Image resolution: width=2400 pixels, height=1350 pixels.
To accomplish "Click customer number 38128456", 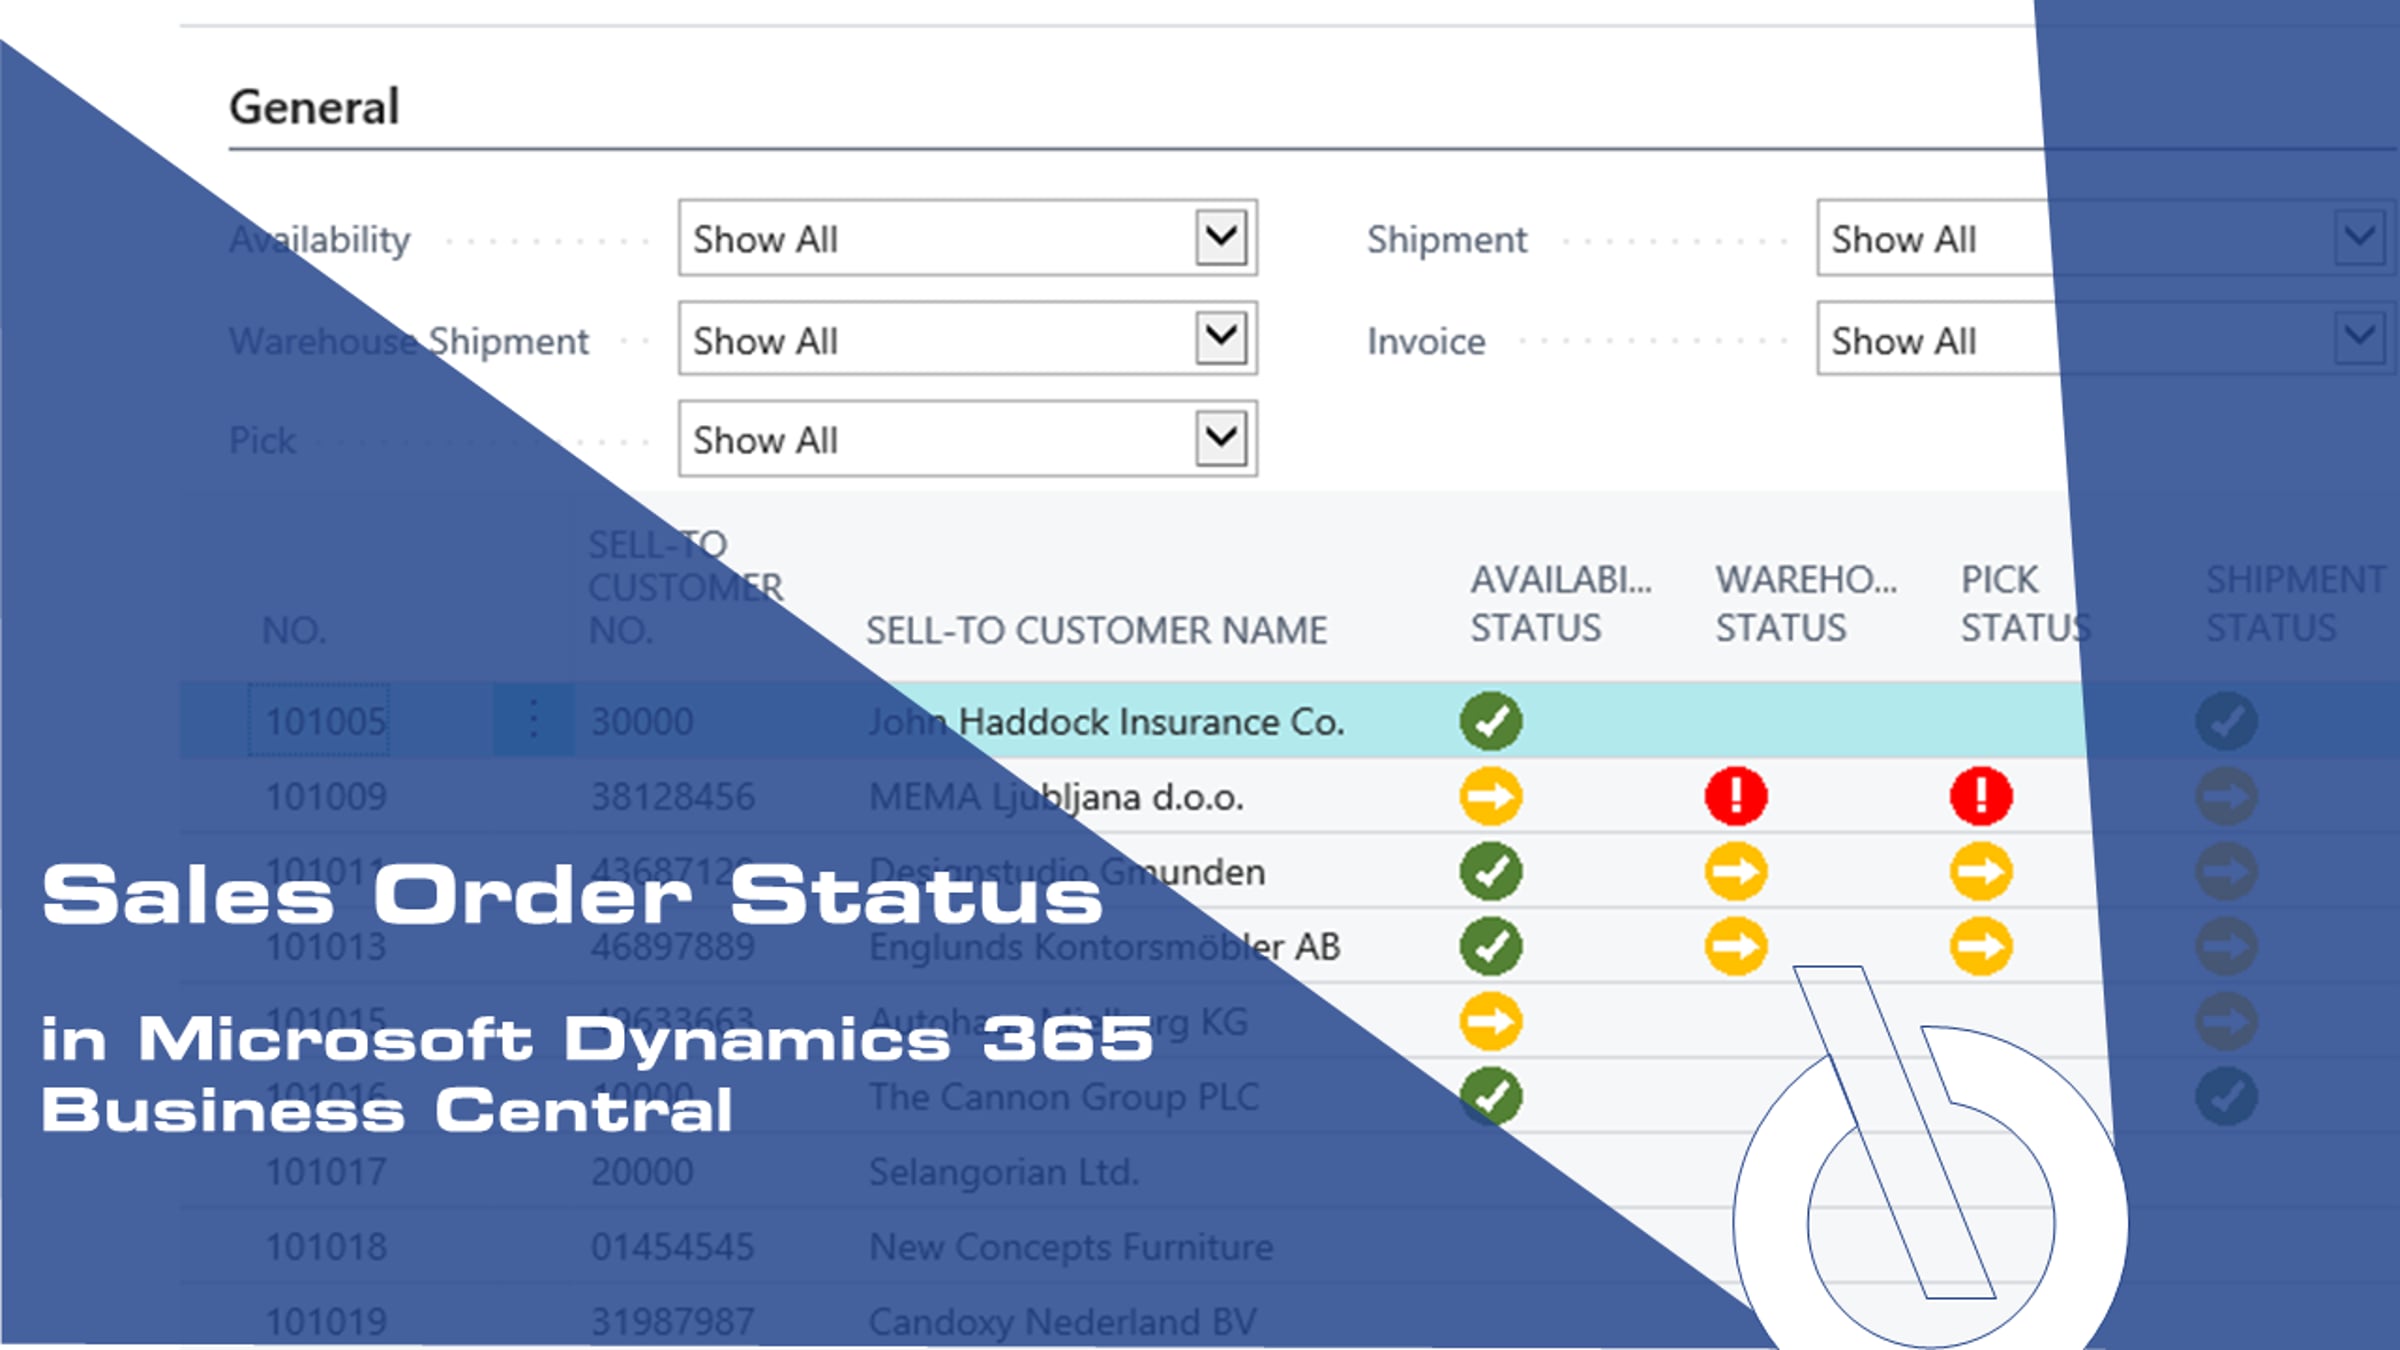I will (x=672, y=796).
